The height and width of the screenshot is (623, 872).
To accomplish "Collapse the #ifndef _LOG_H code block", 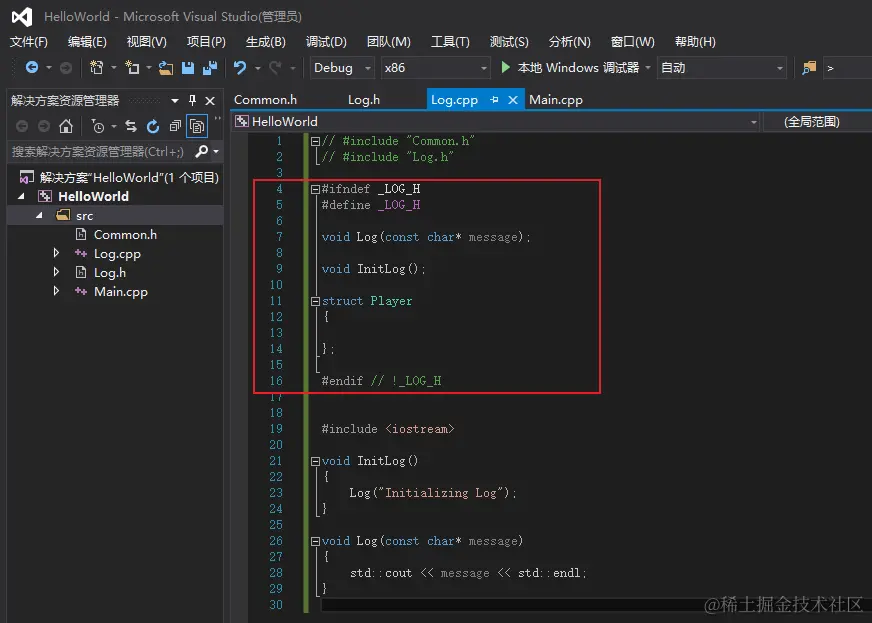I will tap(315, 189).
